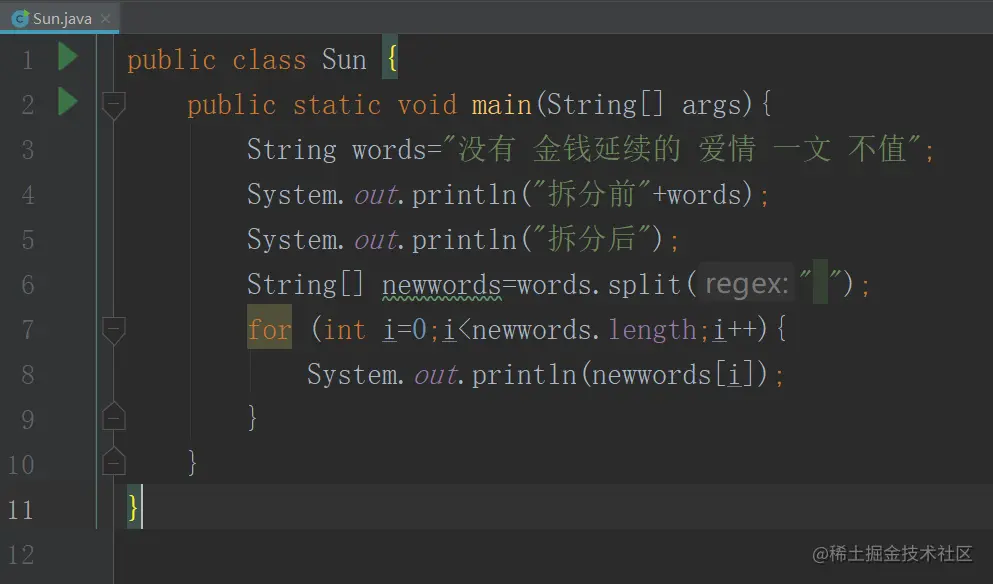Click the static keyword on line 2
The width and height of the screenshot is (993, 584).
click(337, 105)
